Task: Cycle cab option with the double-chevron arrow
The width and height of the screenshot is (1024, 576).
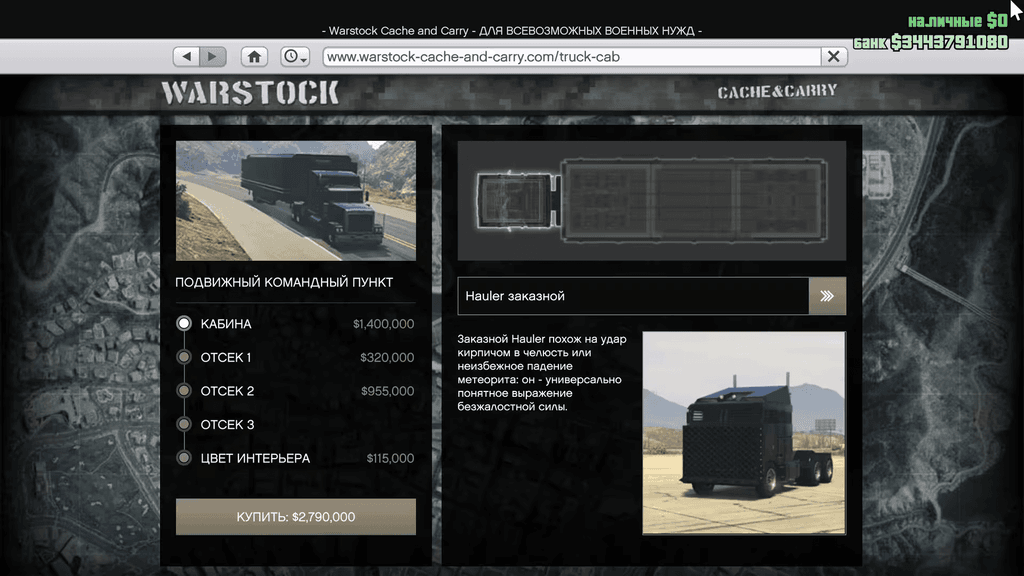Action: (x=827, y=296)
